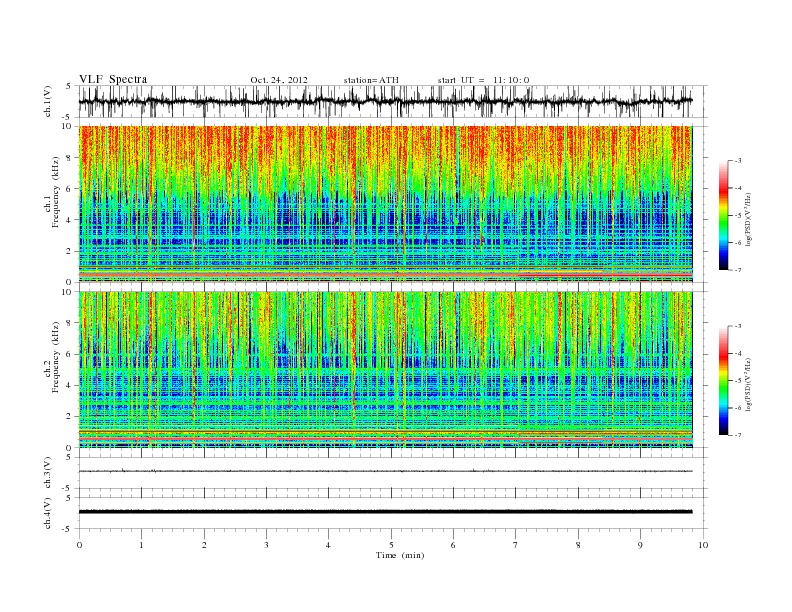792x612 pixels.
Task: Click time axis tick label '7'
Action: coord(516,545)
